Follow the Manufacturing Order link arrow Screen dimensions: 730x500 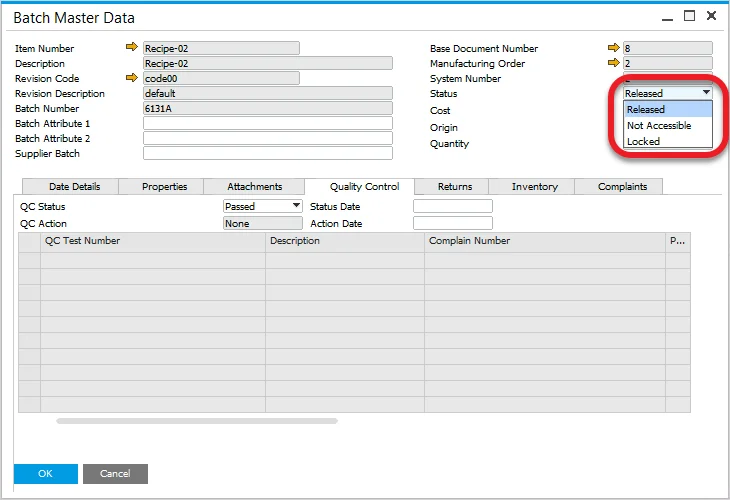pyautogui.click(x=613, y=63)
